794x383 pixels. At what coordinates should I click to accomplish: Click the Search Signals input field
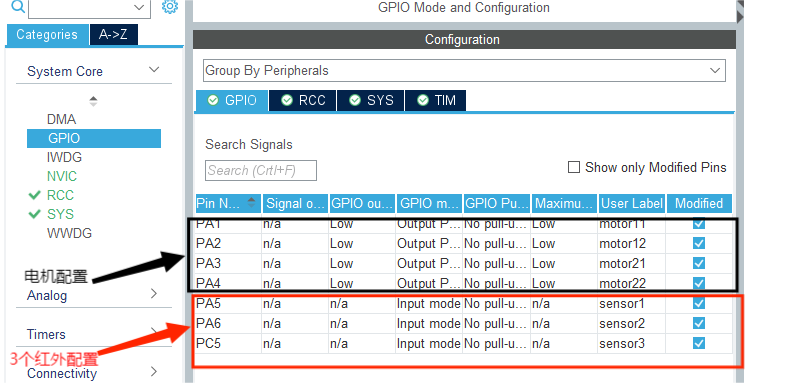(x=261, y=171)
